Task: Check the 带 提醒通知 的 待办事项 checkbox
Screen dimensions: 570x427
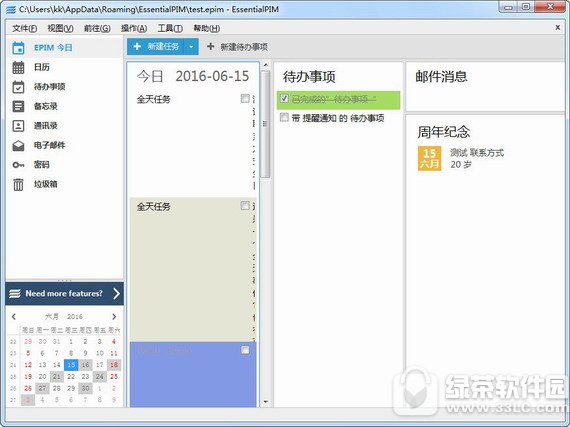Action: [284, 117]
